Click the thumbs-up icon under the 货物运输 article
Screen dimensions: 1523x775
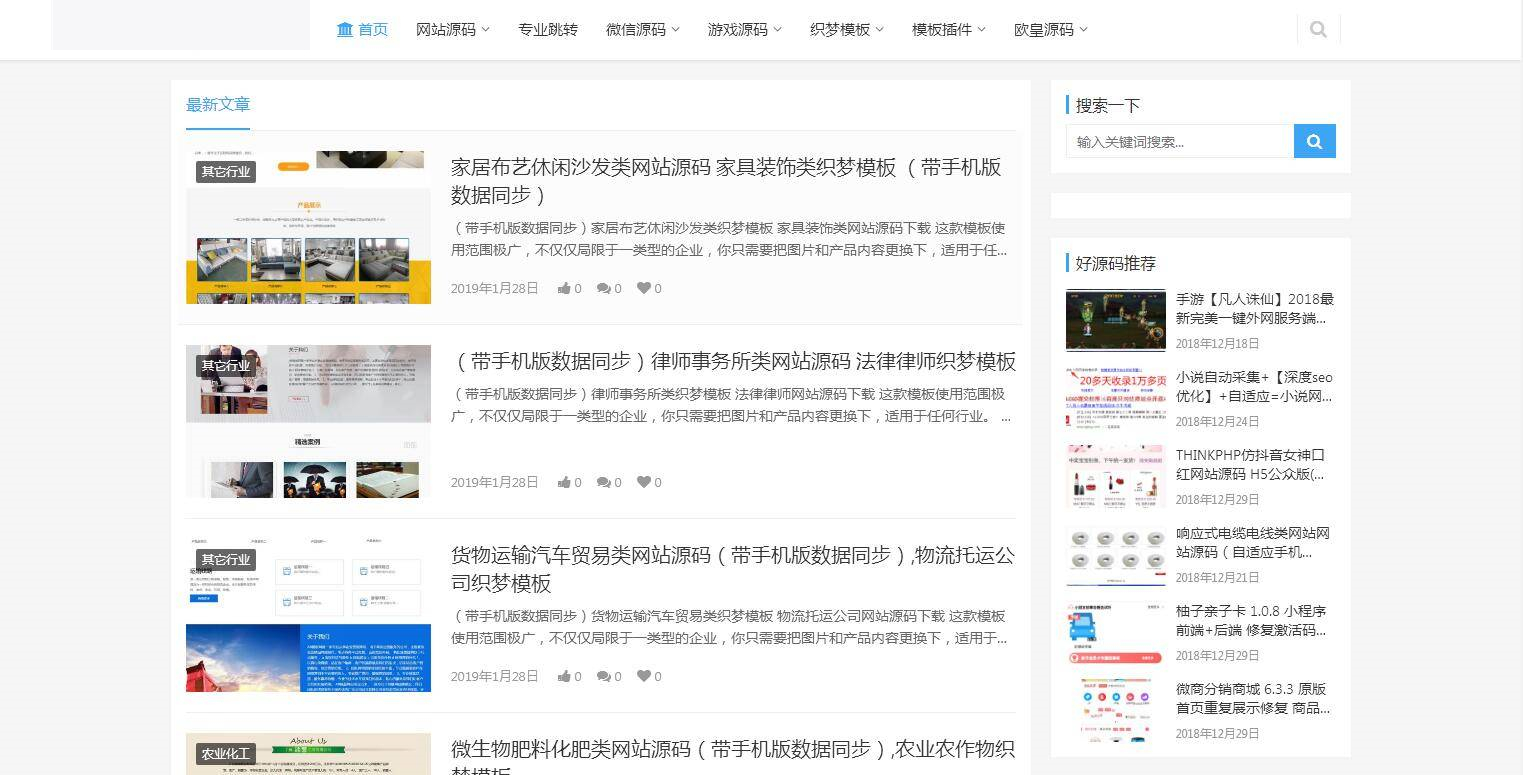pos(564,676)
